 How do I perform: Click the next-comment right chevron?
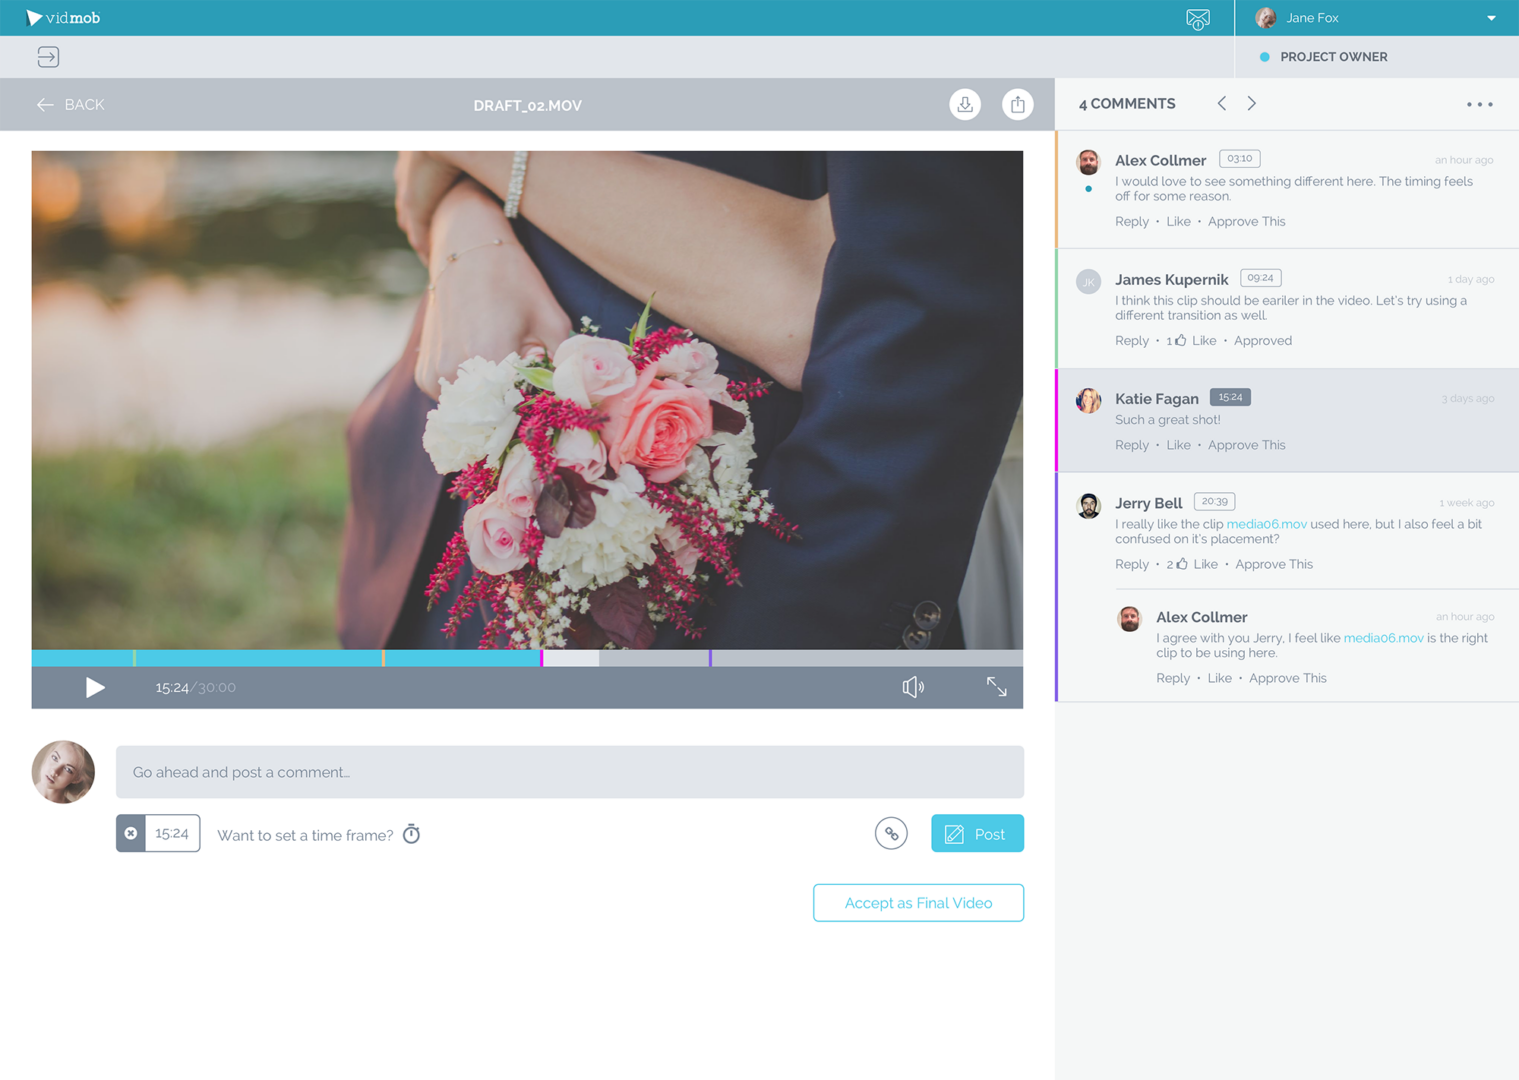pyautogui.click(x=1251, y=103)
